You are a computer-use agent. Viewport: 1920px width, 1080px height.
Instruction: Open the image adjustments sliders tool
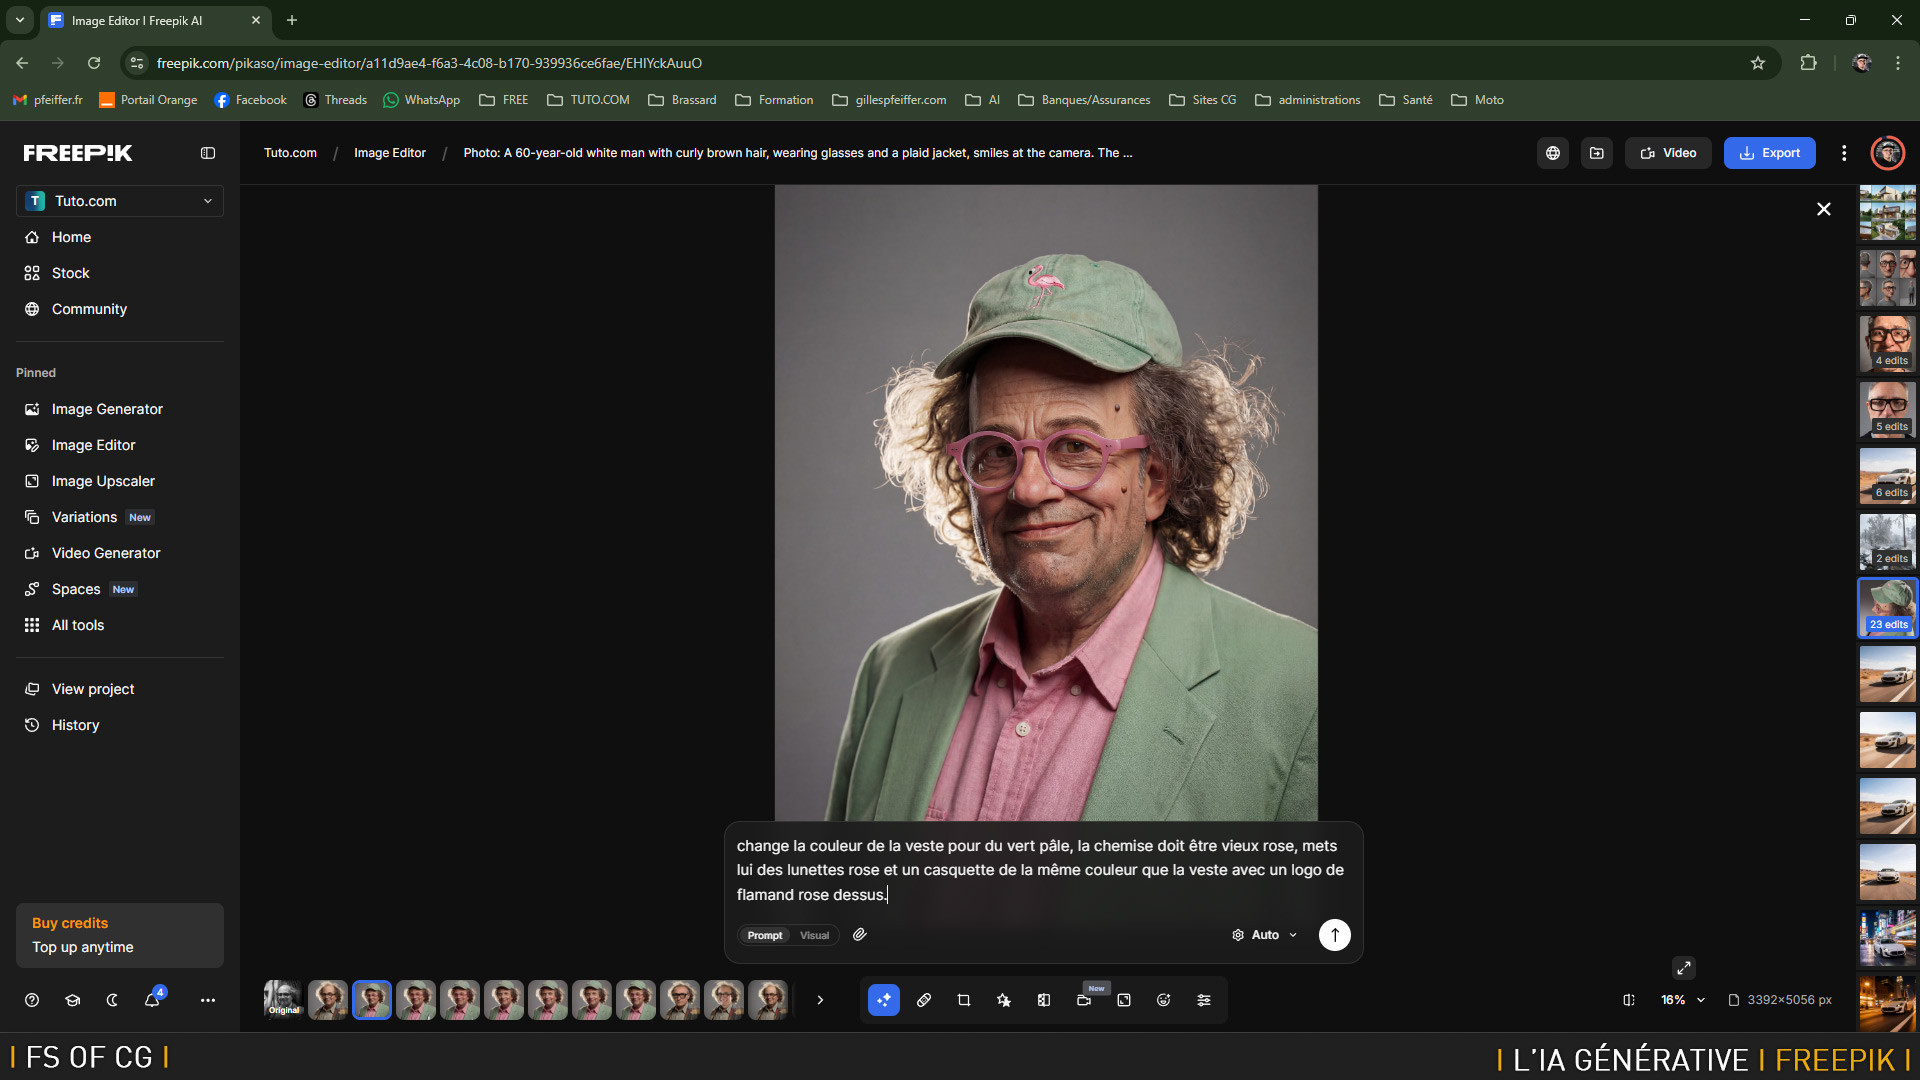pyautogui.click(x=1204, y=1000)
